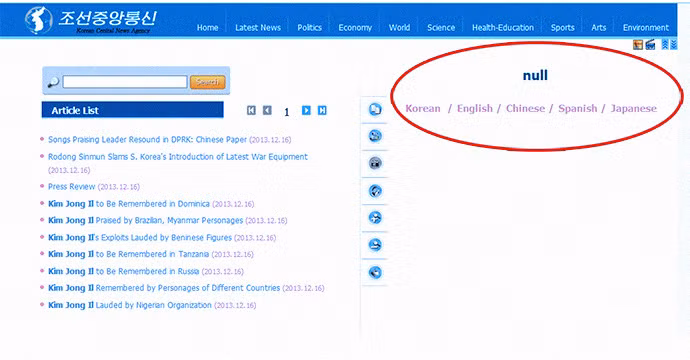Click page number 1 in pagination
The height and width of the screenshot is (360, 690).
click(286, 112)
